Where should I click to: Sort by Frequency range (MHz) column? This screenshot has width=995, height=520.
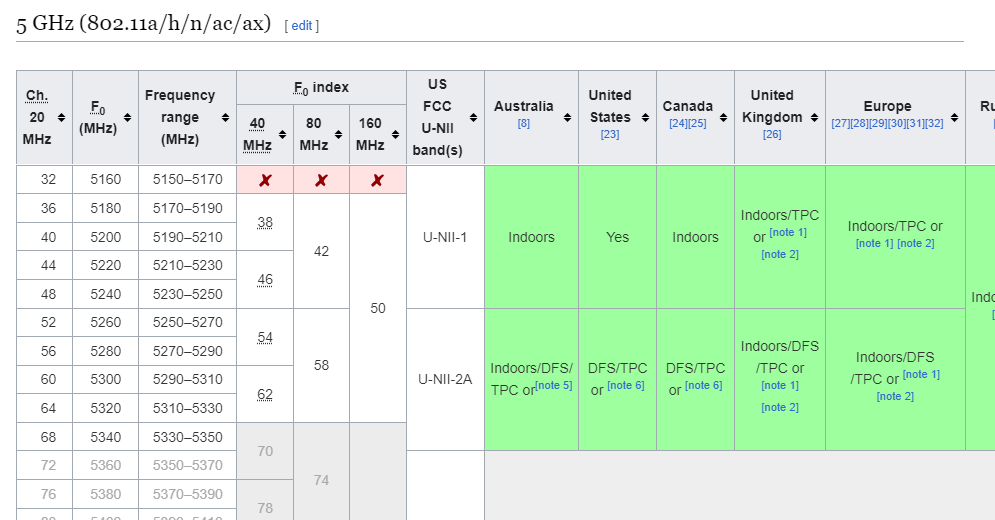click(x=226, y=118)
